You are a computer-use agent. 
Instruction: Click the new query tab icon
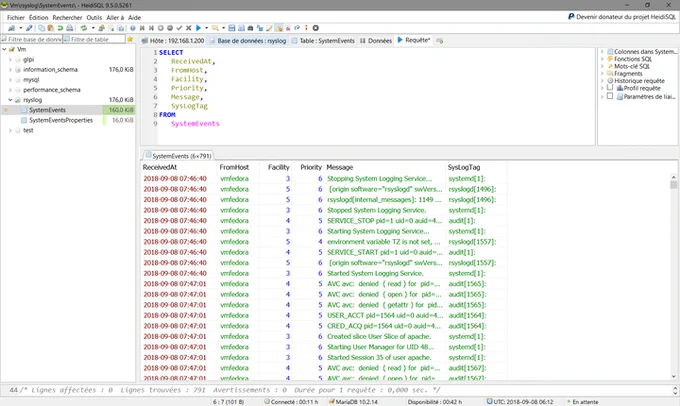(440, 41)
